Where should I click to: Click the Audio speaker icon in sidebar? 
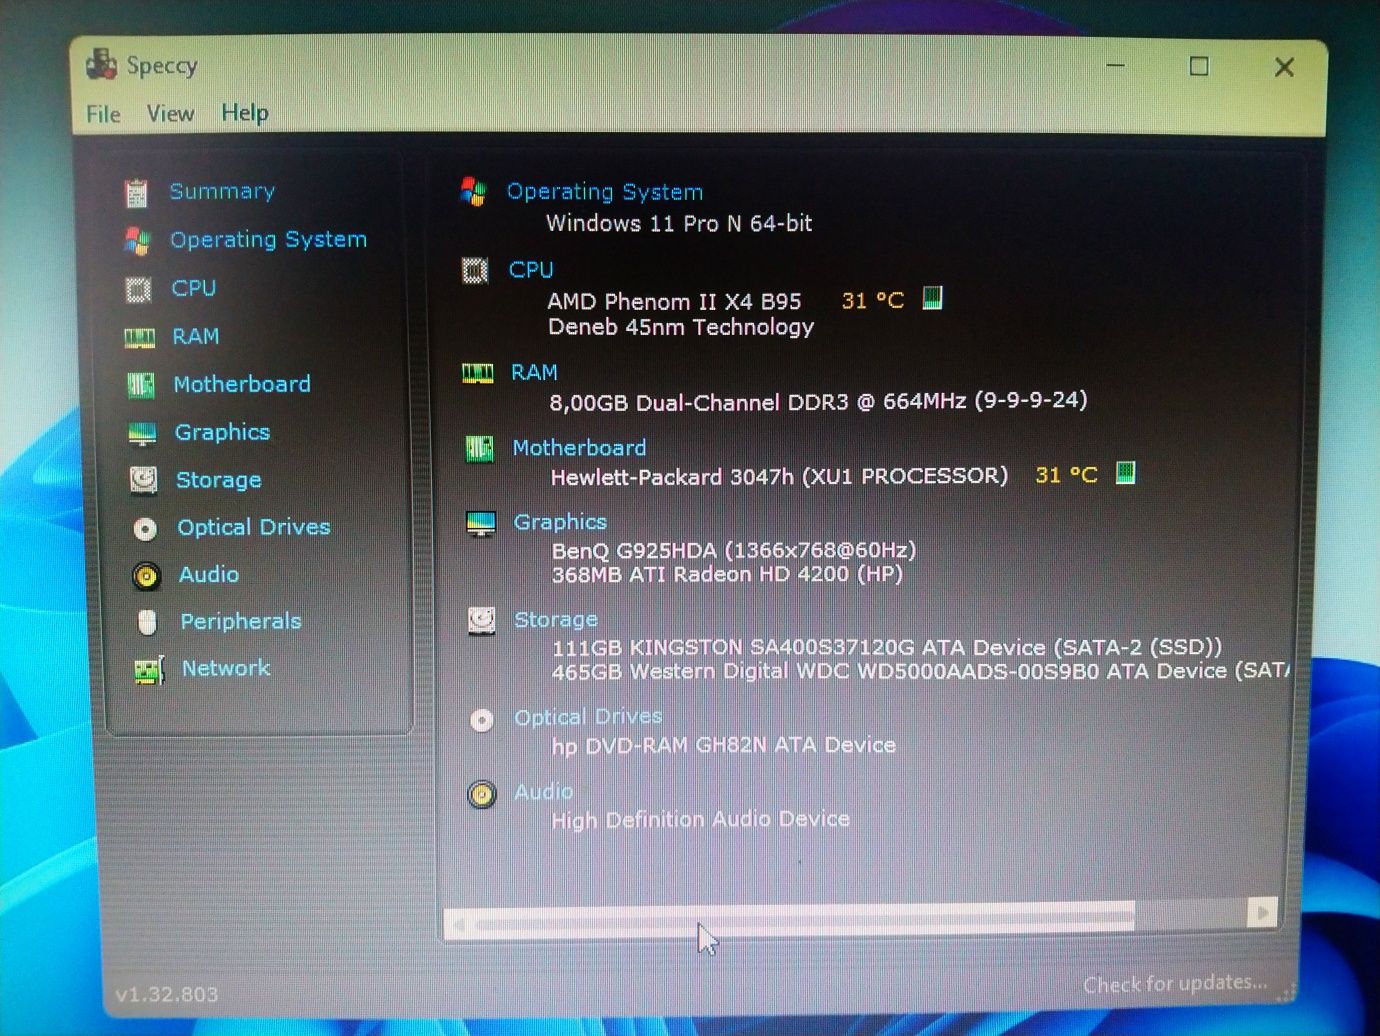[x=146, y=576]
